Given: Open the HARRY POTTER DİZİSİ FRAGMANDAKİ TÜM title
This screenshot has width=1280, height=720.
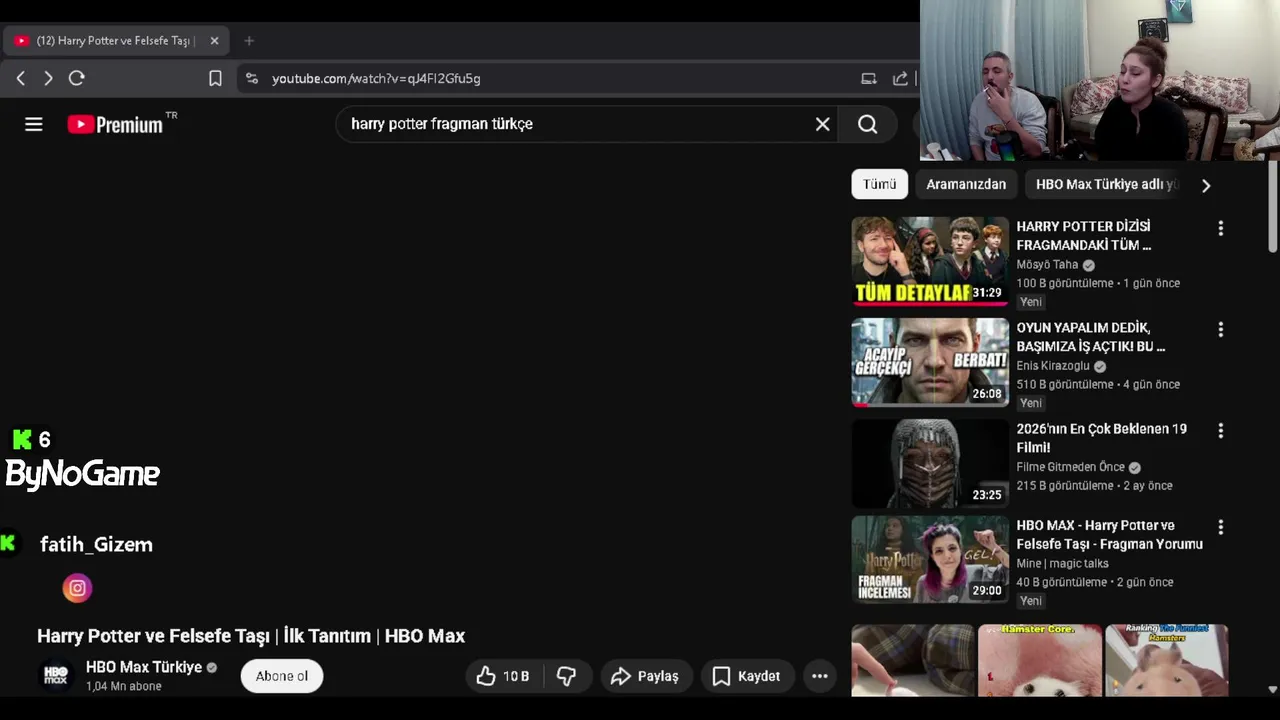Looking at the screenshot, I should tap(1084, 235).
